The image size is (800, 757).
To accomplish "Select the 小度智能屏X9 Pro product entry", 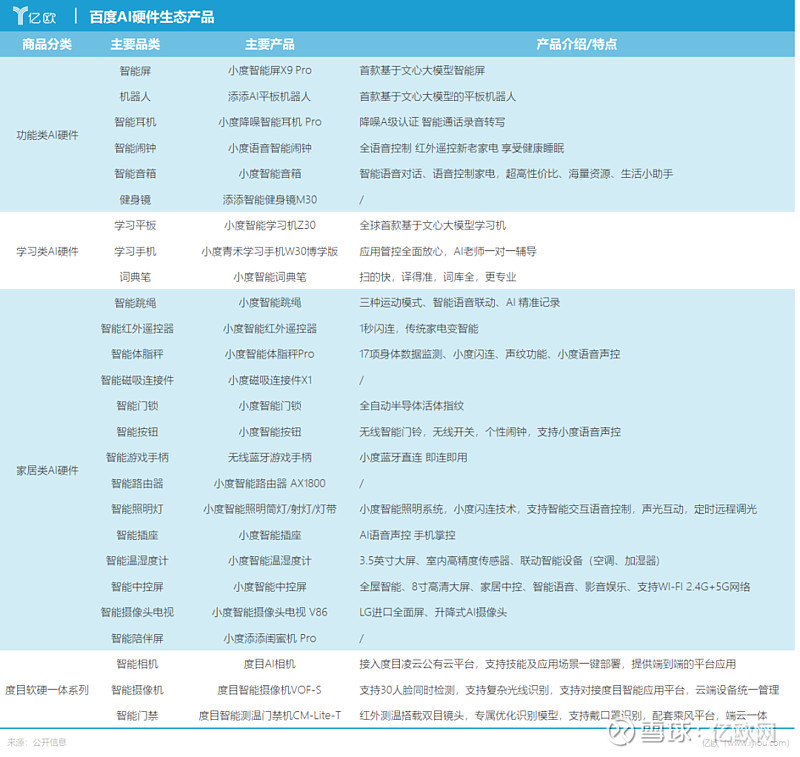I will click(268, 70).
